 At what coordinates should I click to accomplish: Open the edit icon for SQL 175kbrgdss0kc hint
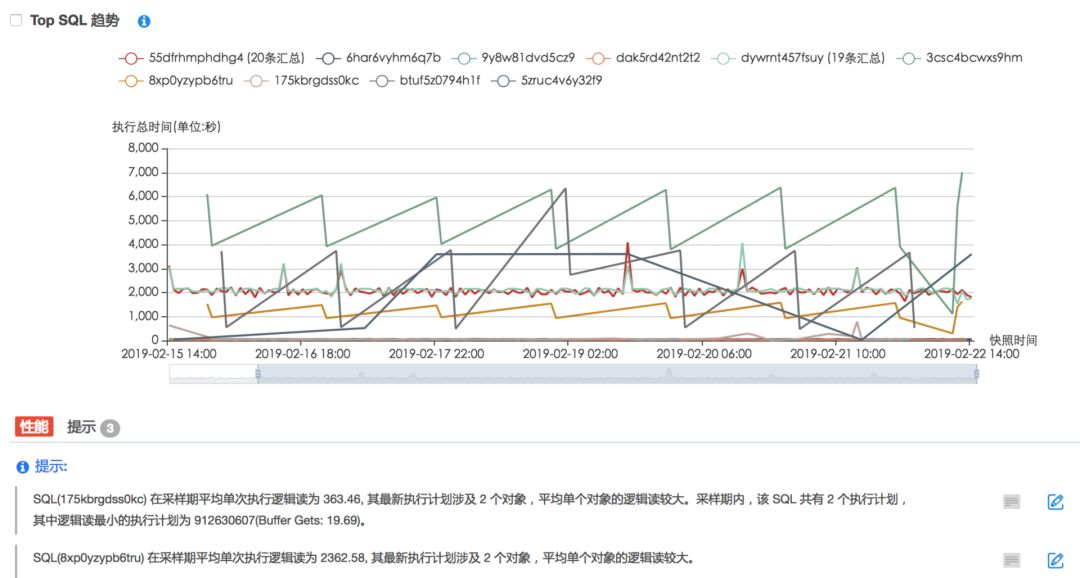1055,502
